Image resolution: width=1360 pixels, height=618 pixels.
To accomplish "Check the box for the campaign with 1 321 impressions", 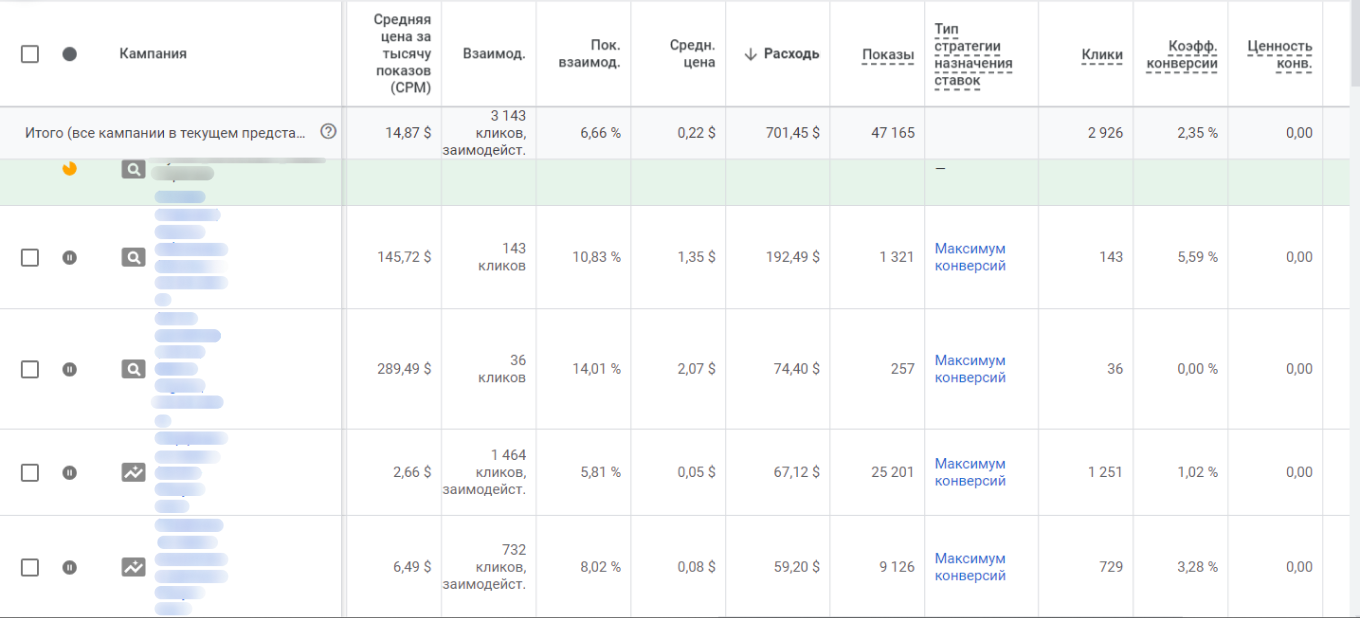I will pos(30,258).
